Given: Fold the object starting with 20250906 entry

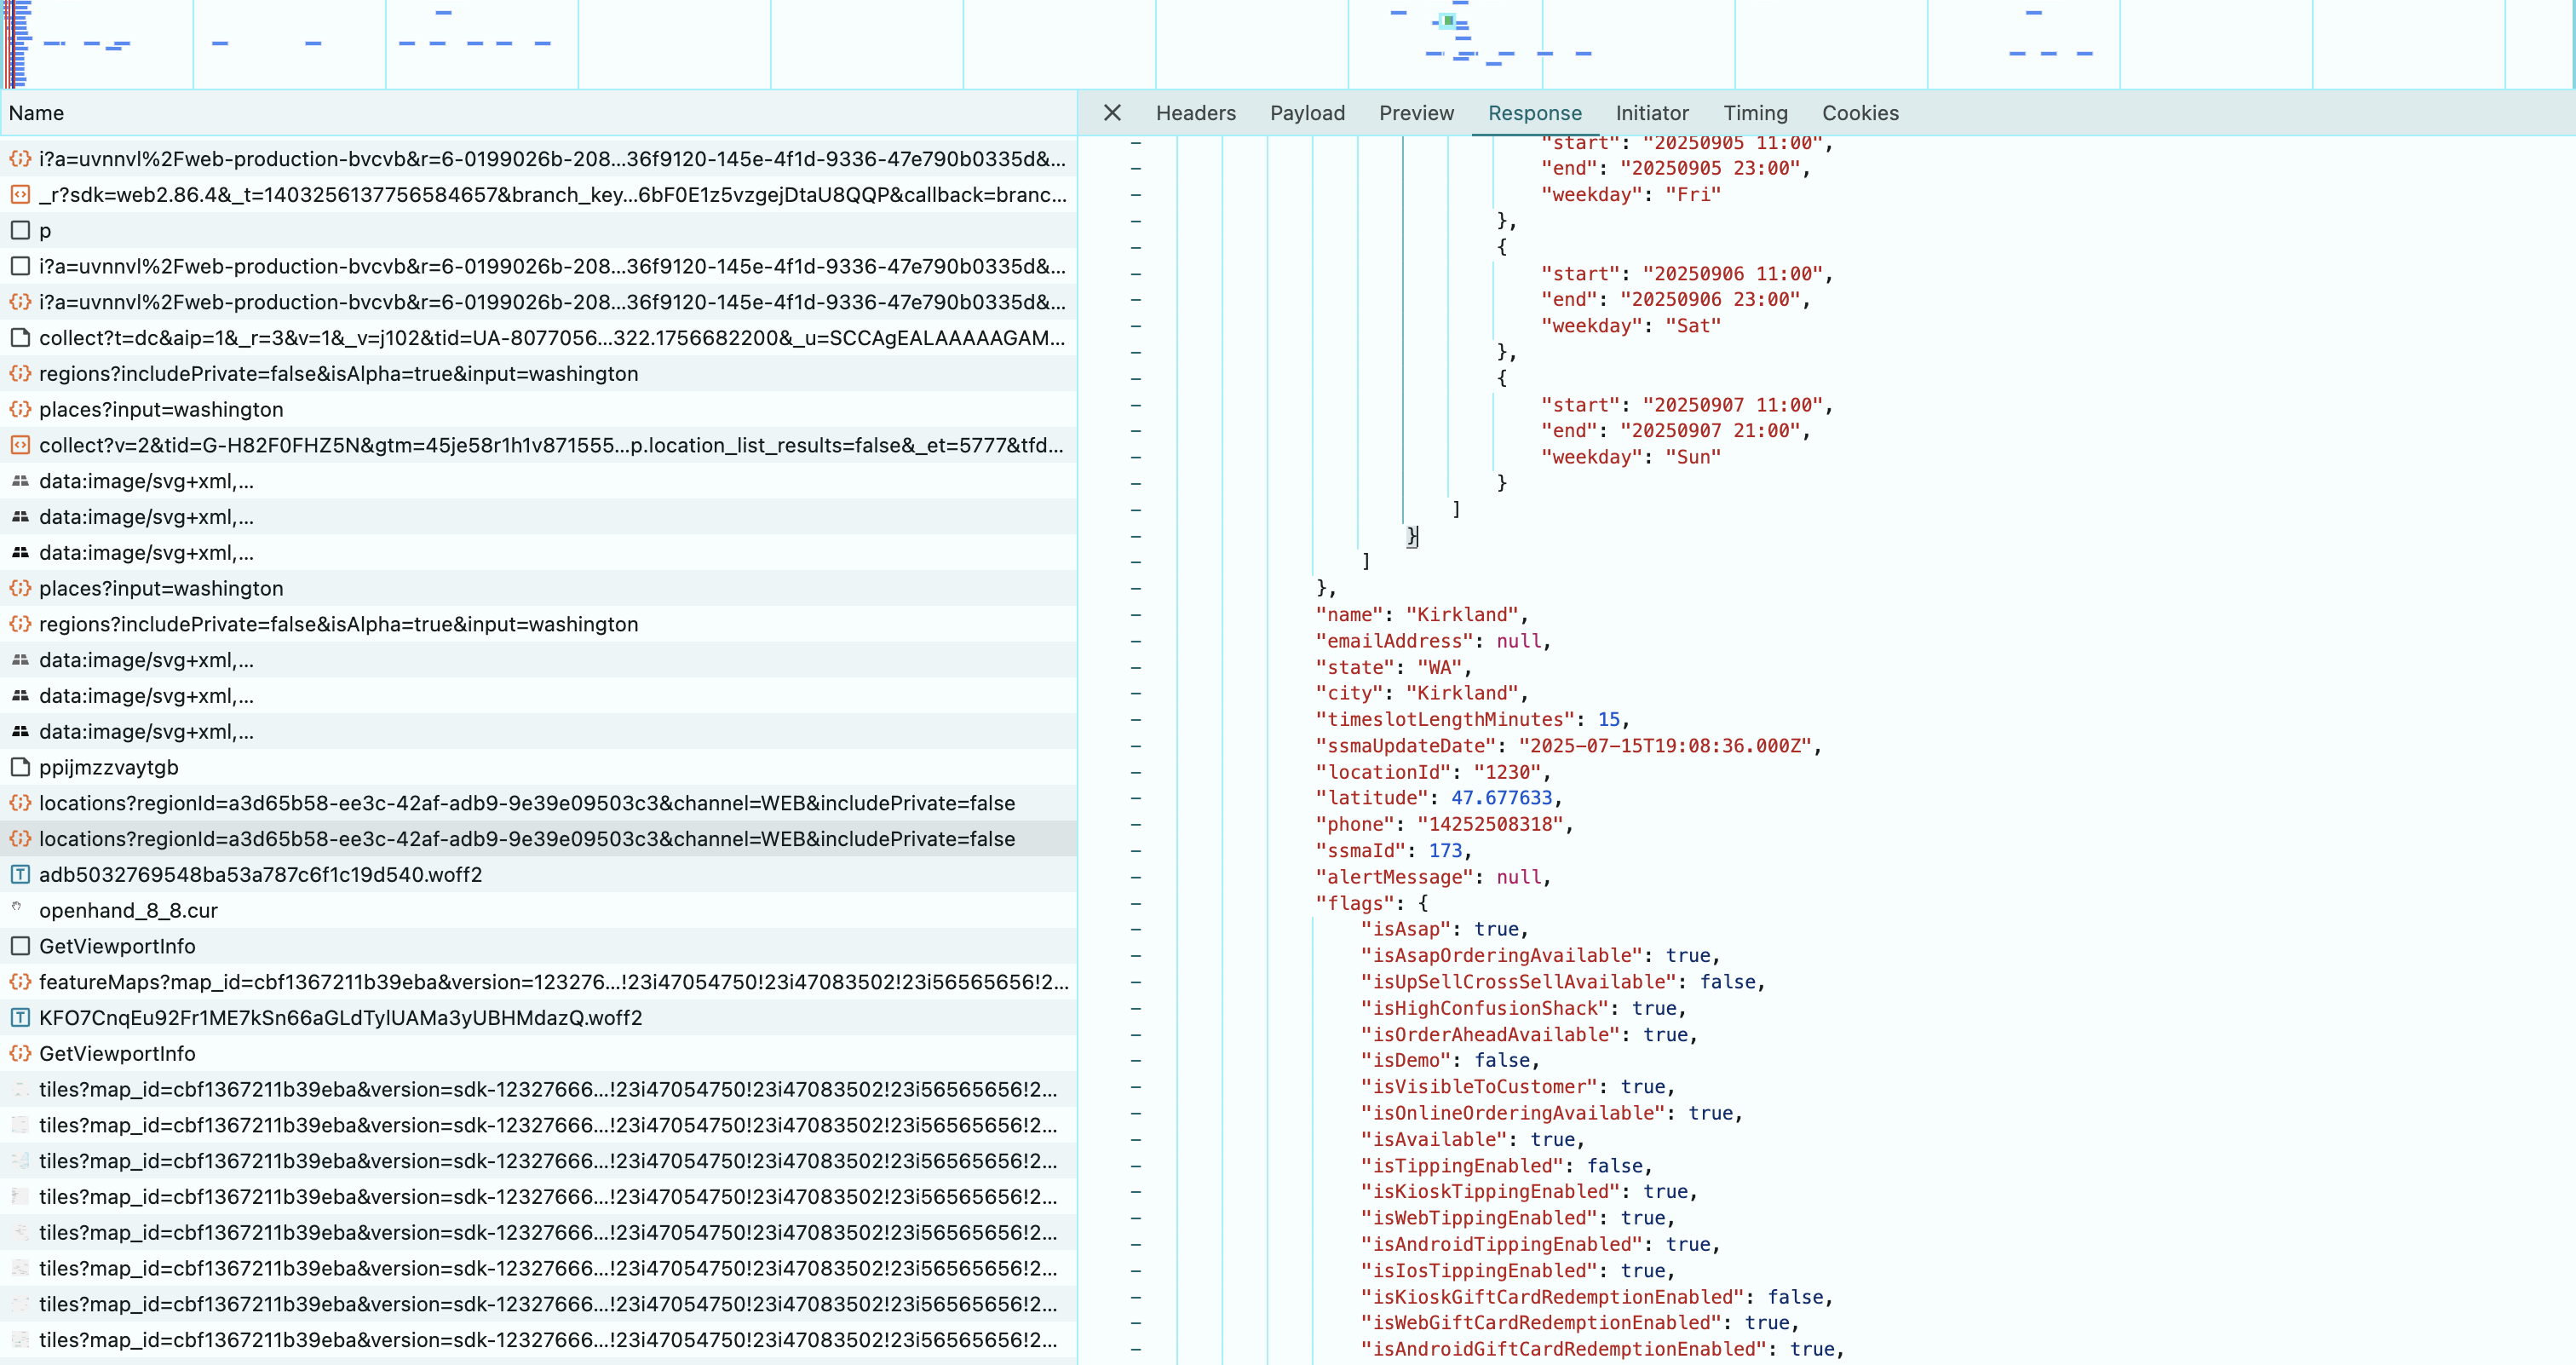Looking at the screenshot, I should tap(1136, 247).
